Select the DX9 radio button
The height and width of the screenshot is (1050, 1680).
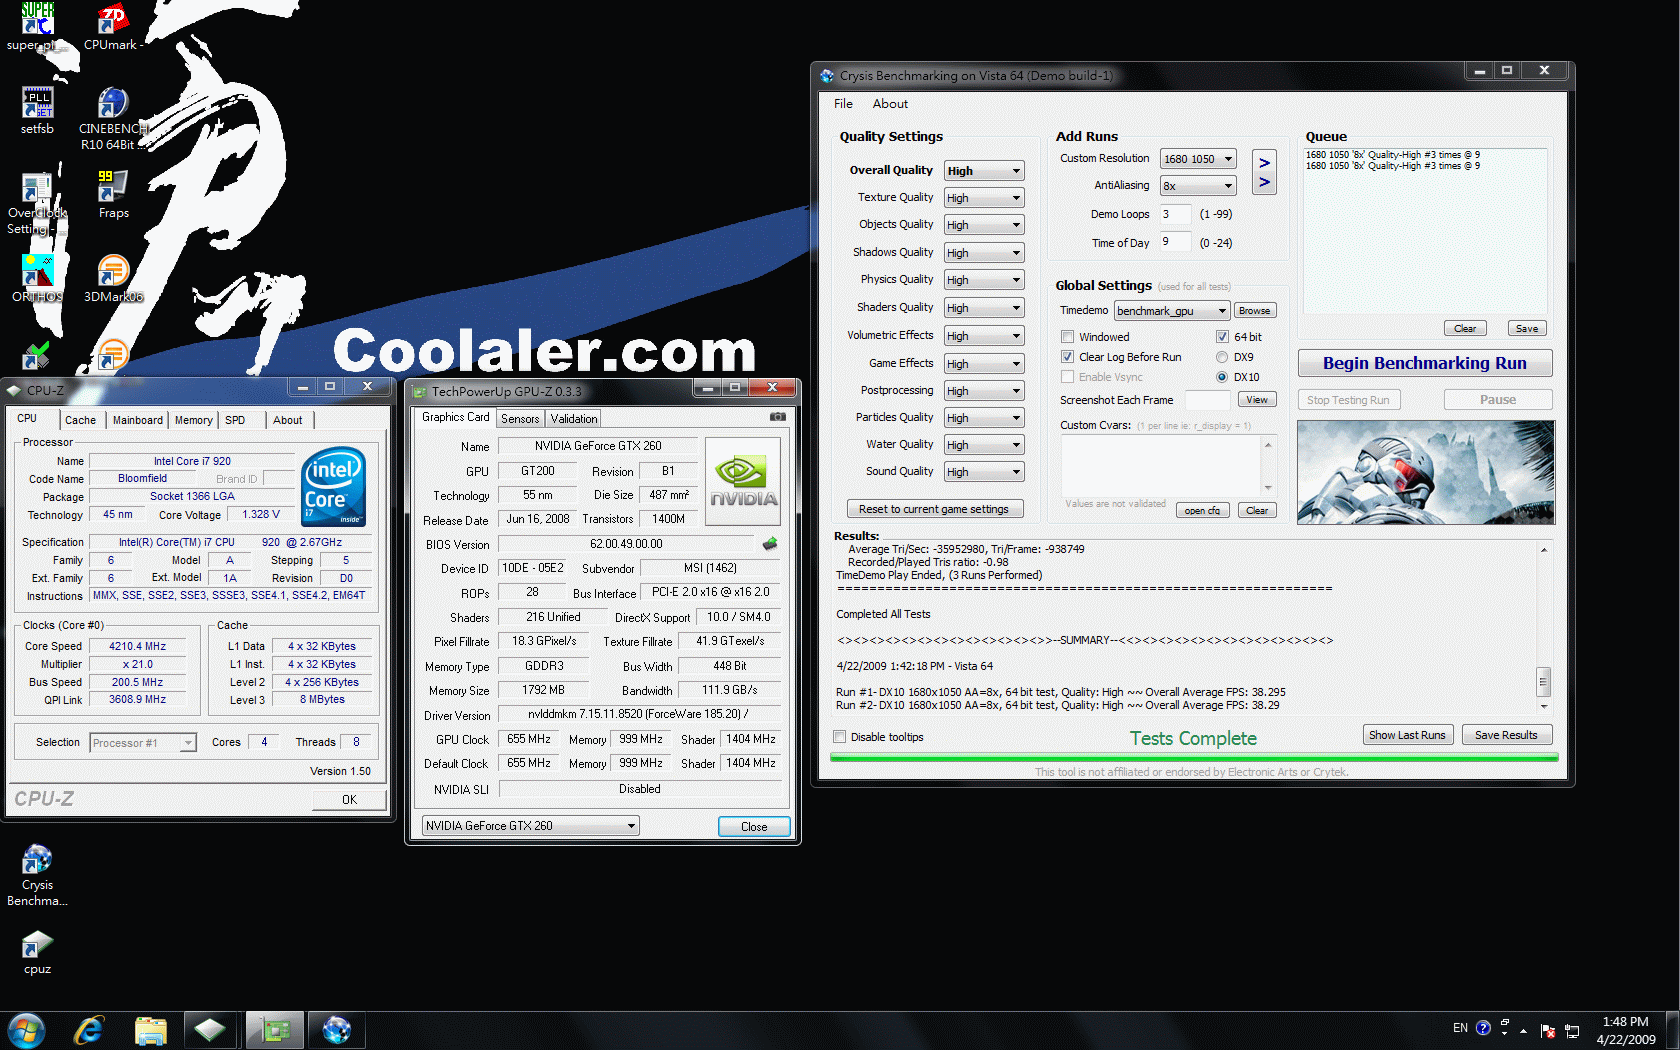(x=1222, y=357)
